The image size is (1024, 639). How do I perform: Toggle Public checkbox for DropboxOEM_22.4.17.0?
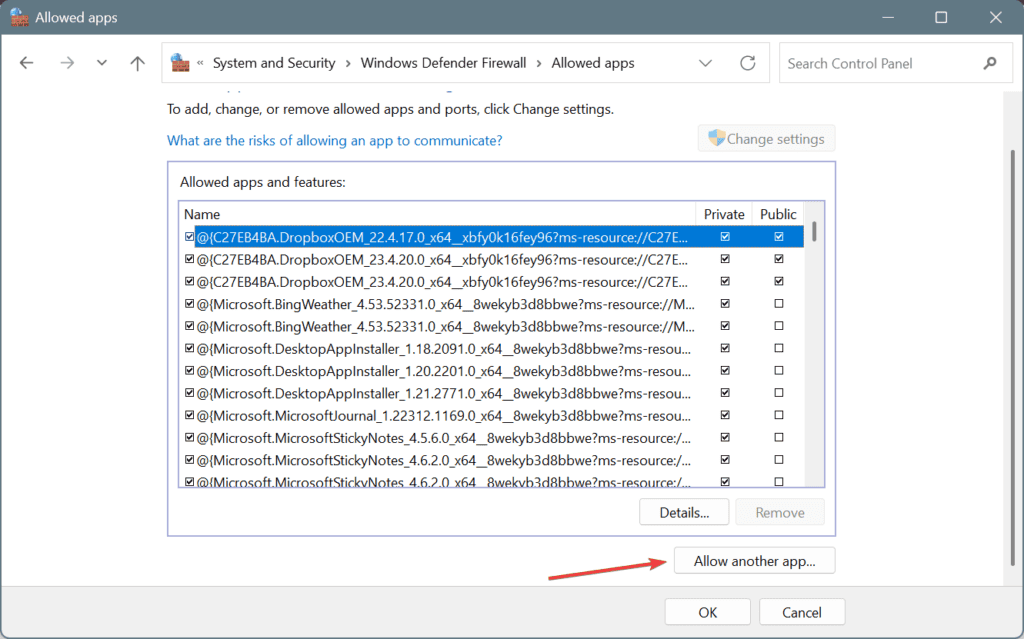coord(778,237)
